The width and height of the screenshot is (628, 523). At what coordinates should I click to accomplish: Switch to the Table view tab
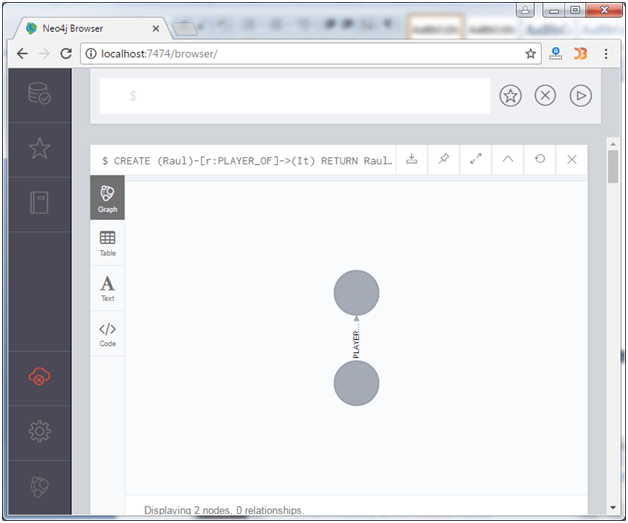(x=107, y=243)
